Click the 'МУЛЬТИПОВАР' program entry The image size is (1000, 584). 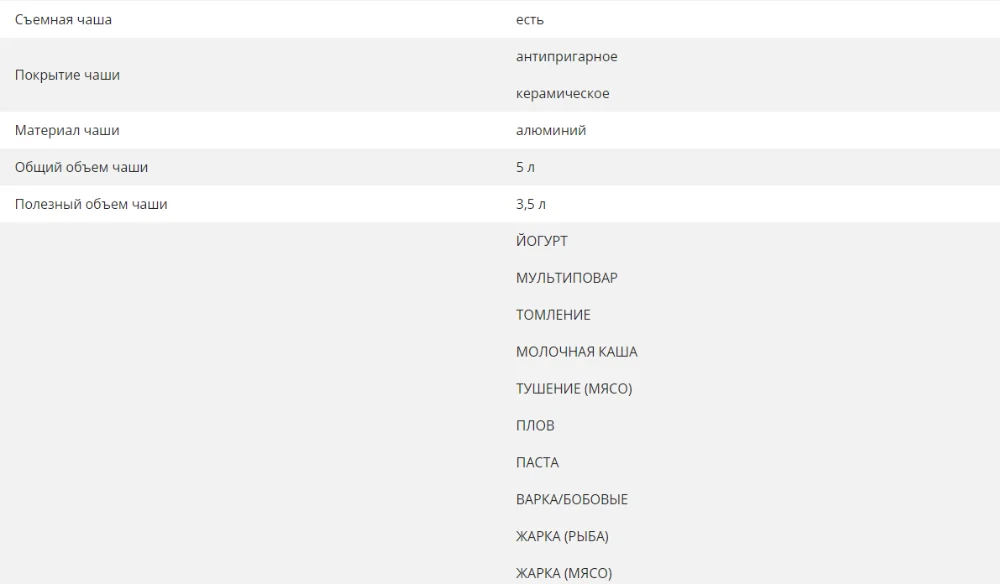click(566, 278)
